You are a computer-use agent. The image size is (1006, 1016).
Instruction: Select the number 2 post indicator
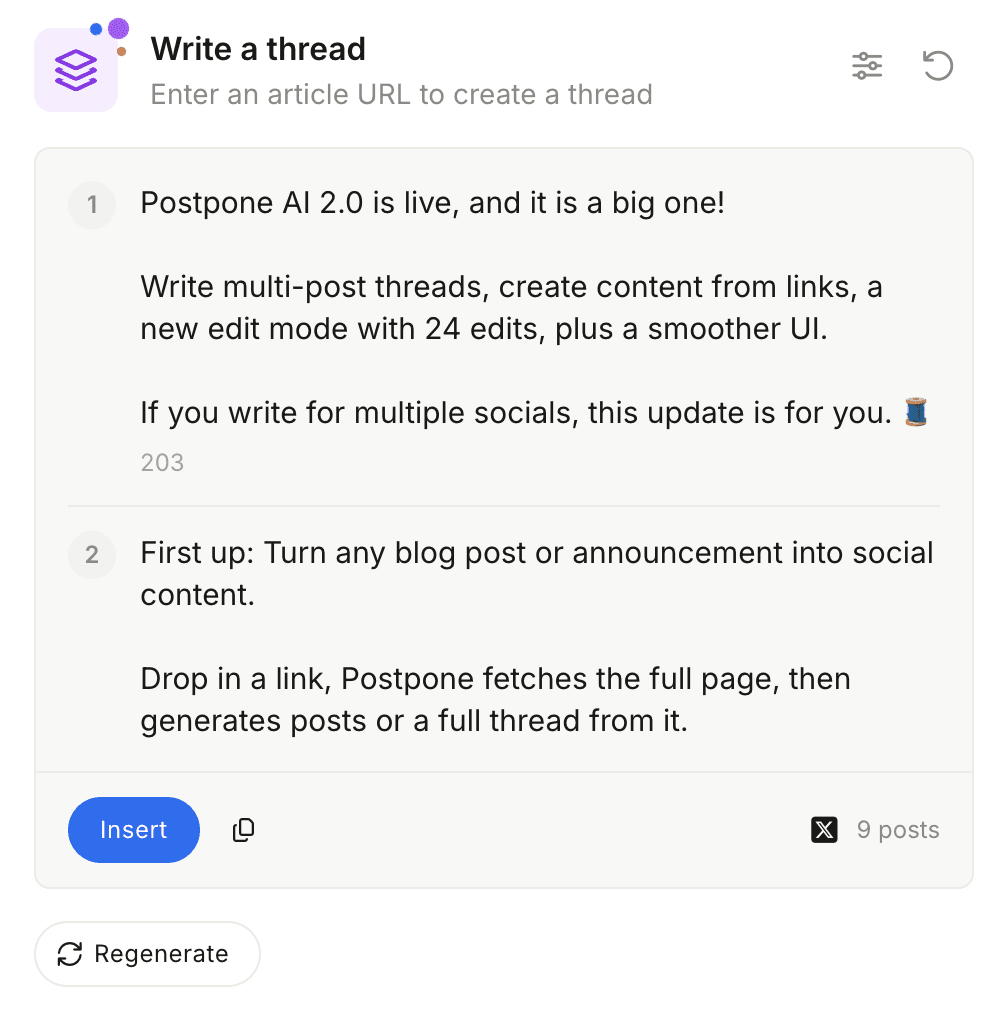pos(91,556)
